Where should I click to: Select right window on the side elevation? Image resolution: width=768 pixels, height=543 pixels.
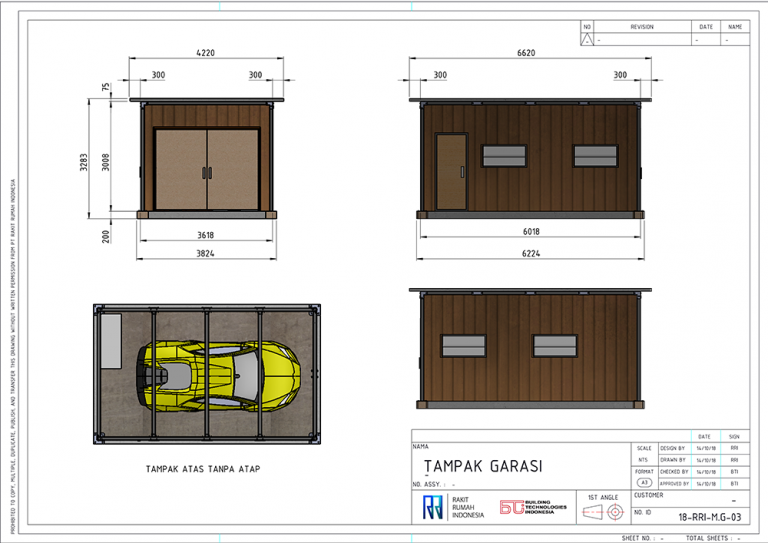pos(594,156)
